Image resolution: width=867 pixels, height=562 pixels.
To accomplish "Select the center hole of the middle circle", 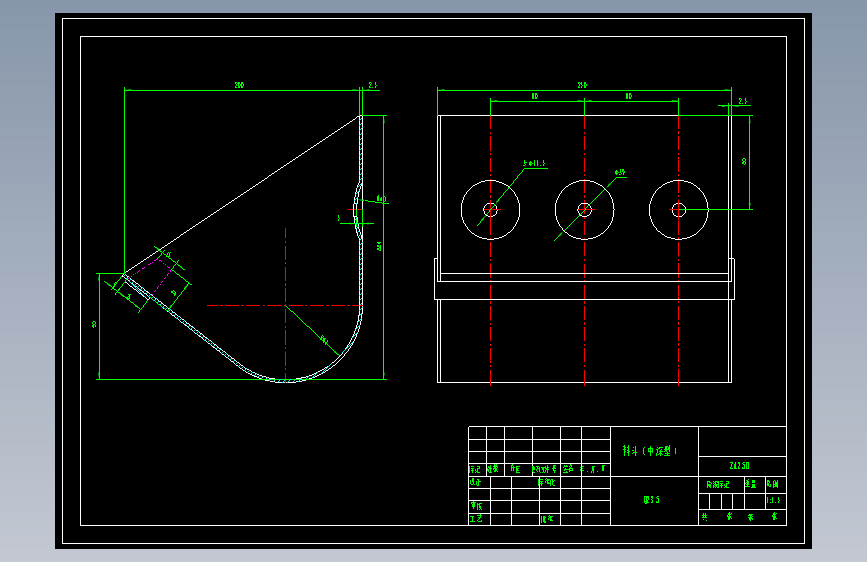I will tap(584, 210).
